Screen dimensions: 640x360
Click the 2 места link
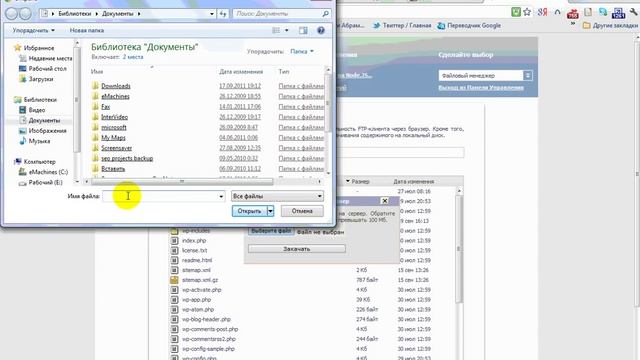point(133,57)
